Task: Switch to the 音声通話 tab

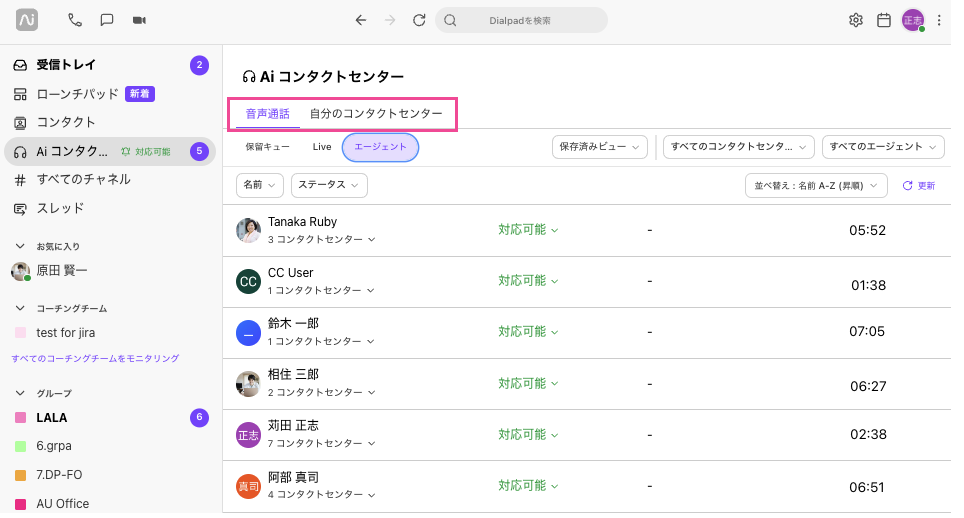Action: coord(267,114)
